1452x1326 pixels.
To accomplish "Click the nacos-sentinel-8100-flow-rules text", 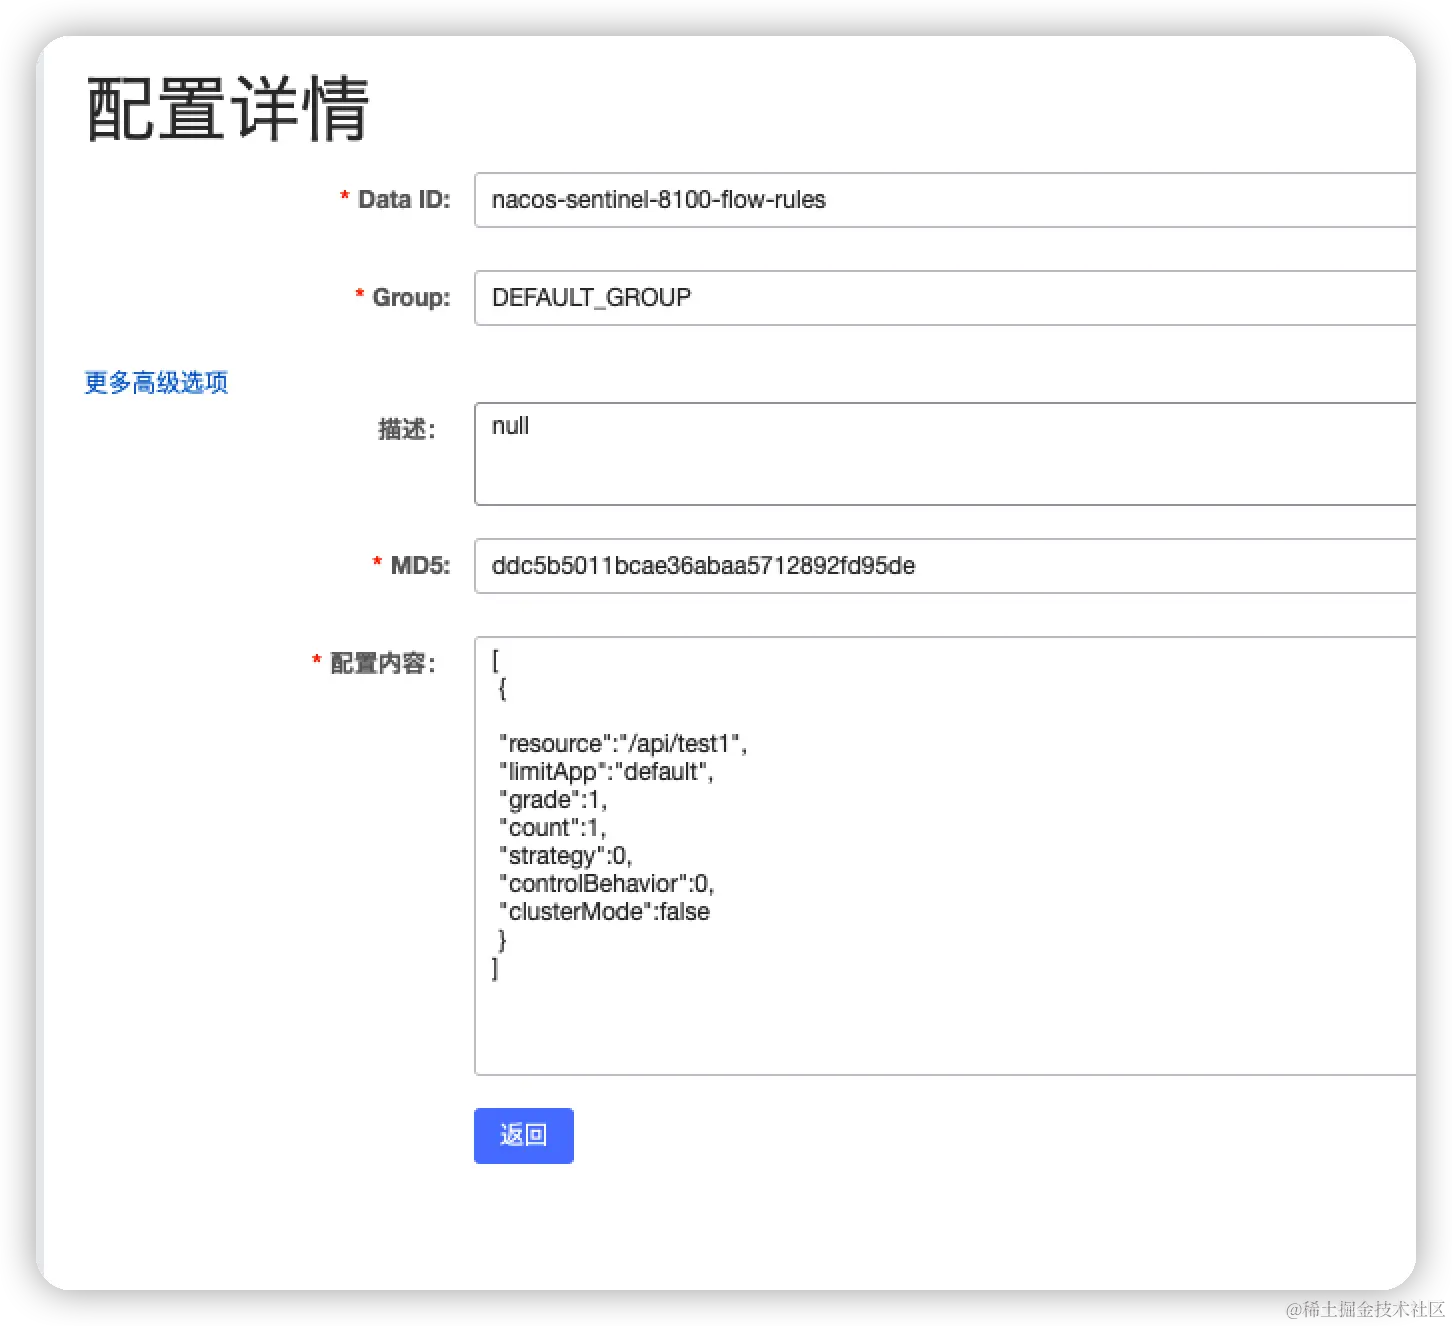I will point(657,200).
